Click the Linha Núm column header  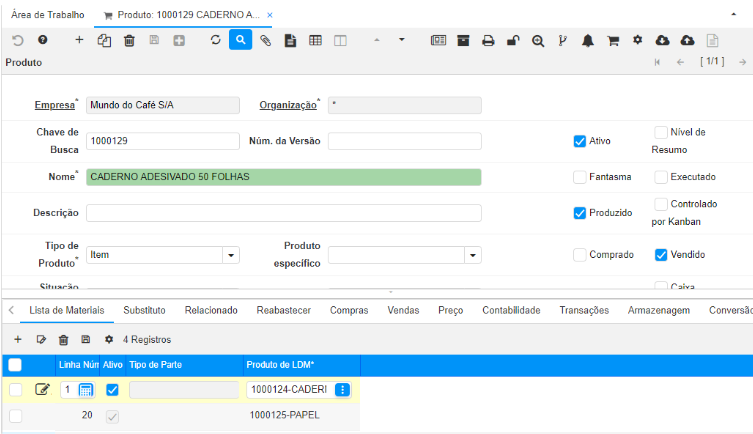[78, 364]
